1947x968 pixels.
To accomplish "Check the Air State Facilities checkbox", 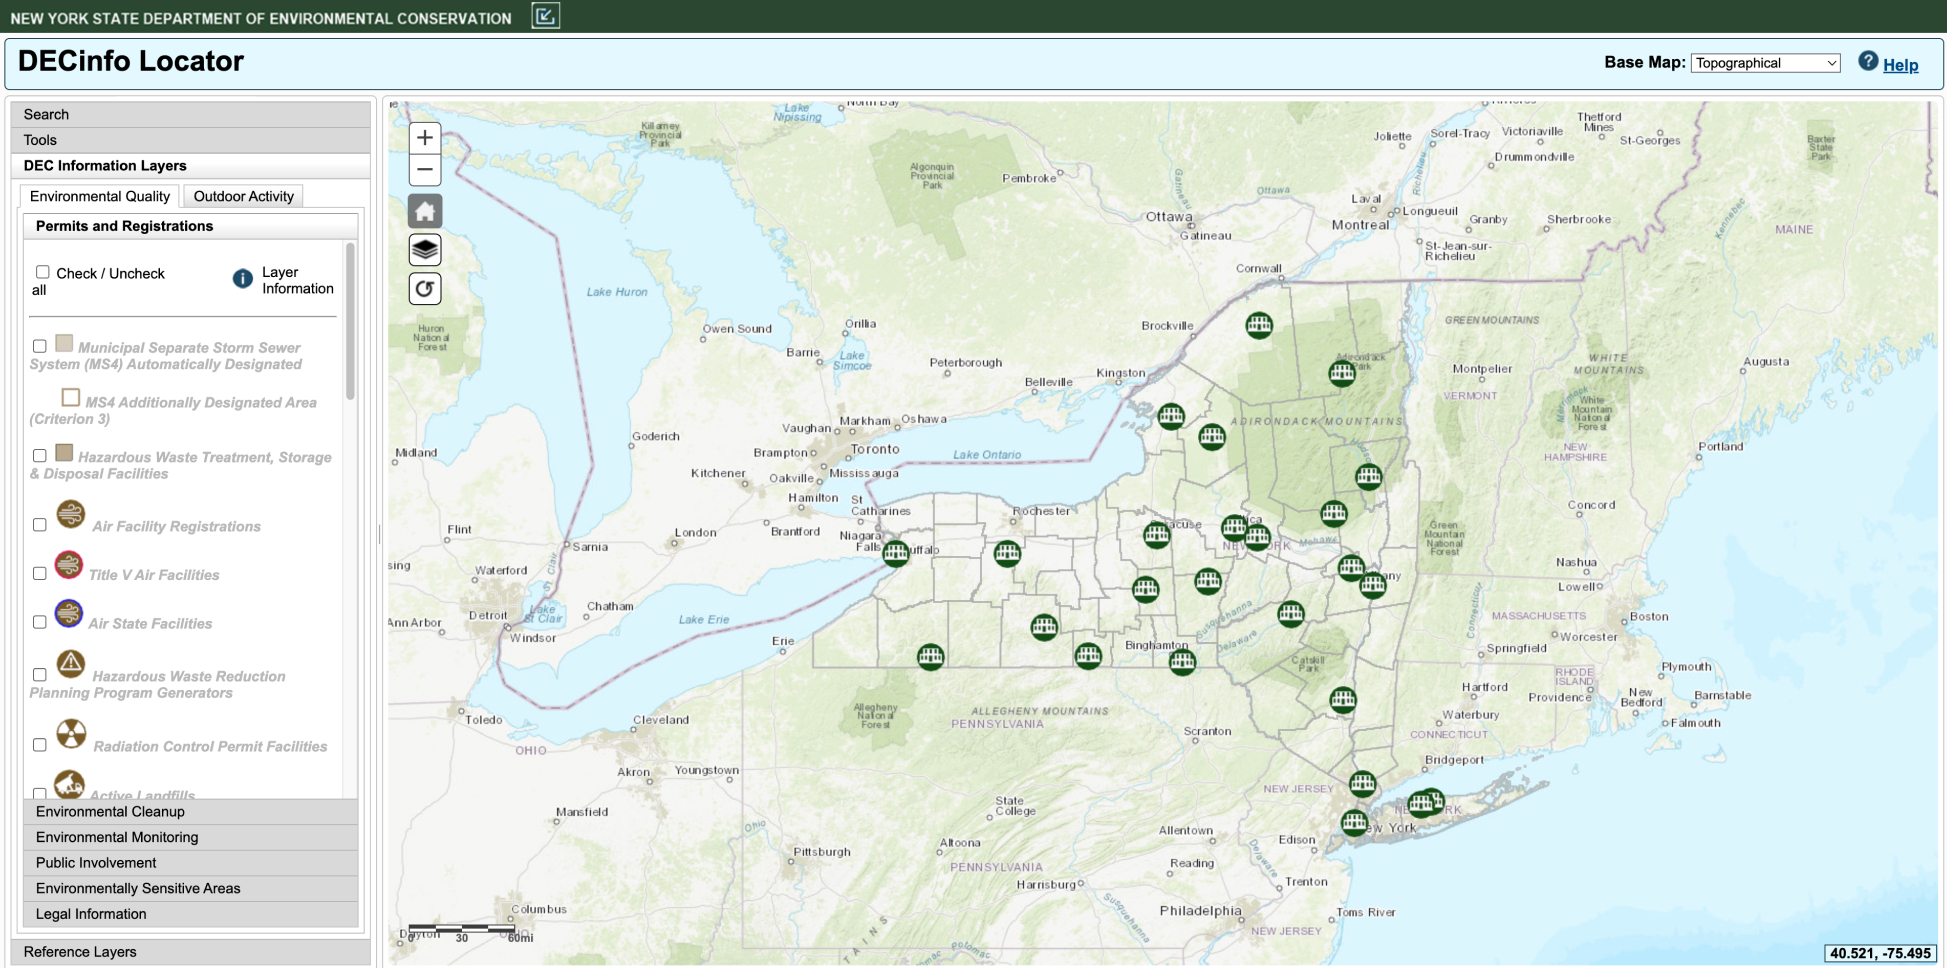I will point(40,622).
